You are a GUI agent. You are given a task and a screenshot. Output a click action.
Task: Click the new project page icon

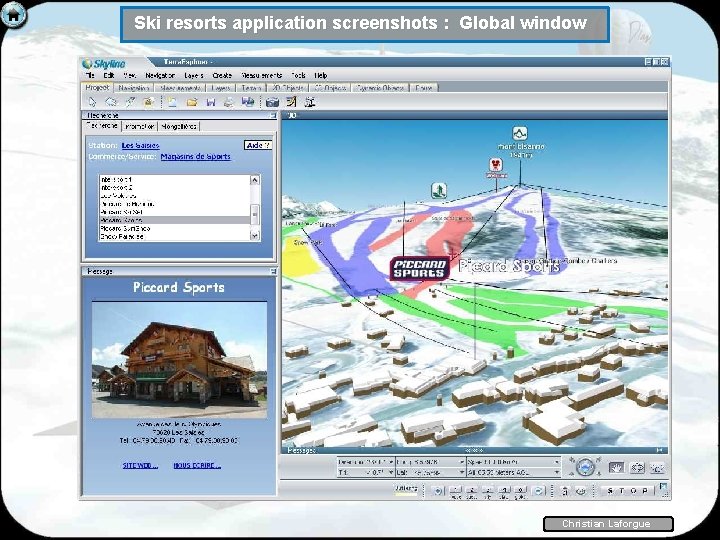coord(172,102)
